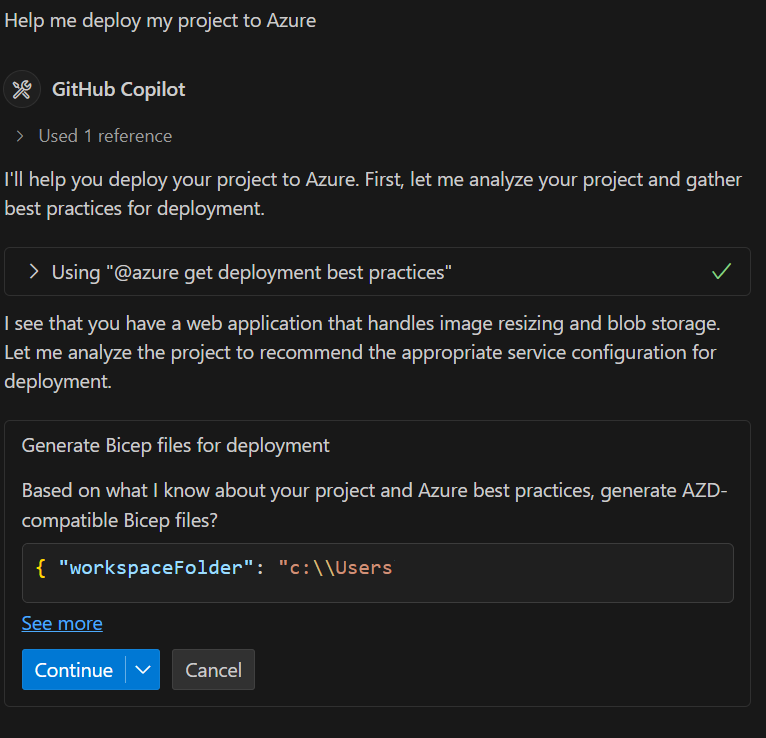
Task: Click the "GitHub Copilot" name label
Action: (x=118, y=89)
